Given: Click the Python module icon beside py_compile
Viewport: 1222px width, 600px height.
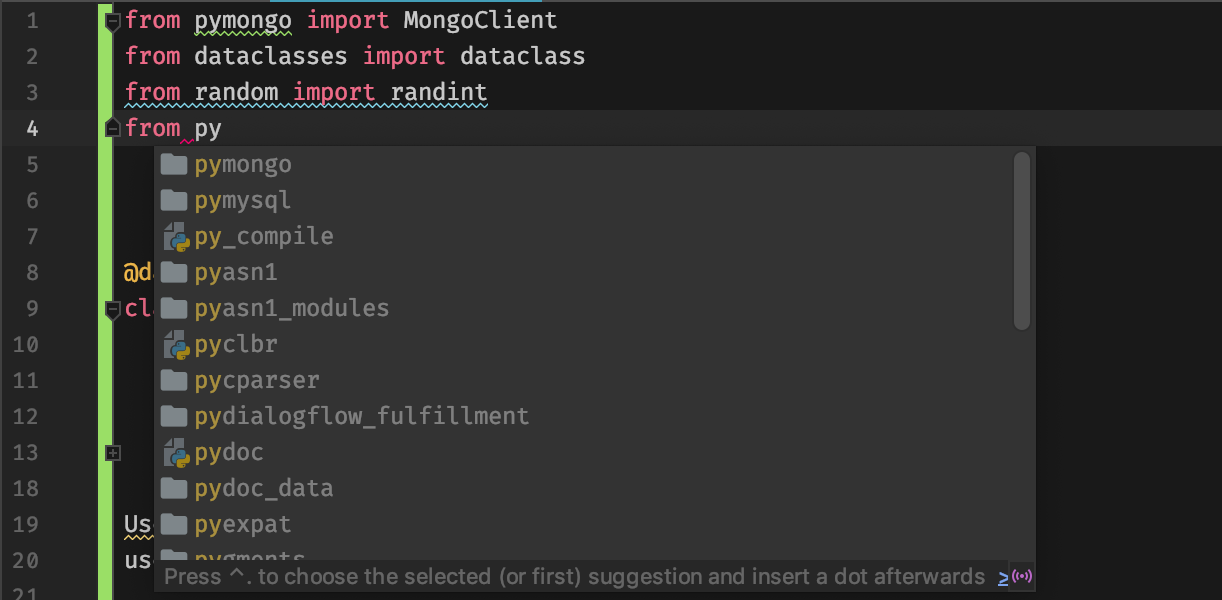Looking at the screenshot, I should point(174,235).
